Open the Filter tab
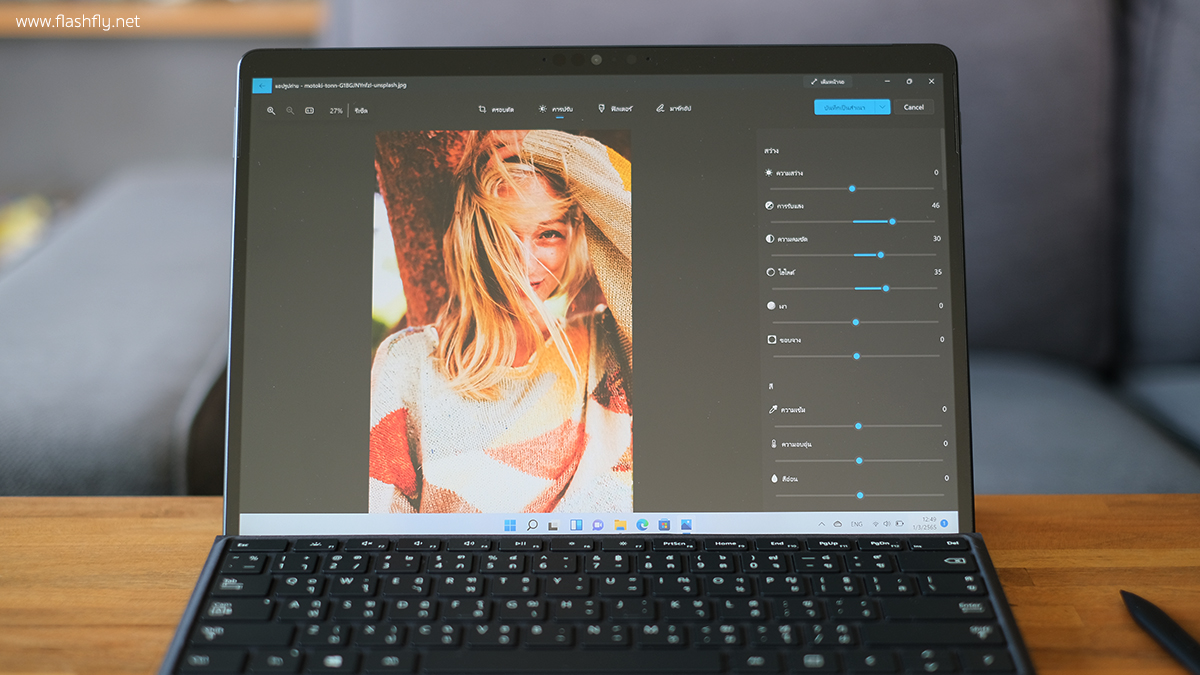 pyautogui.click(x=615, y=108)
